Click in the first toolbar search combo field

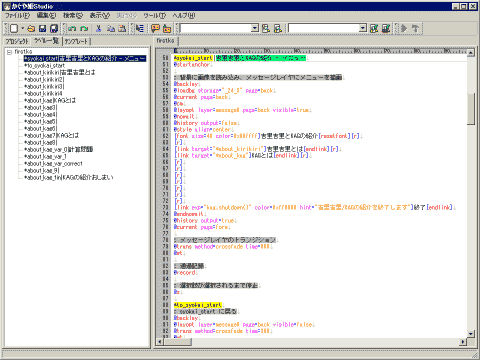[216, 28]
